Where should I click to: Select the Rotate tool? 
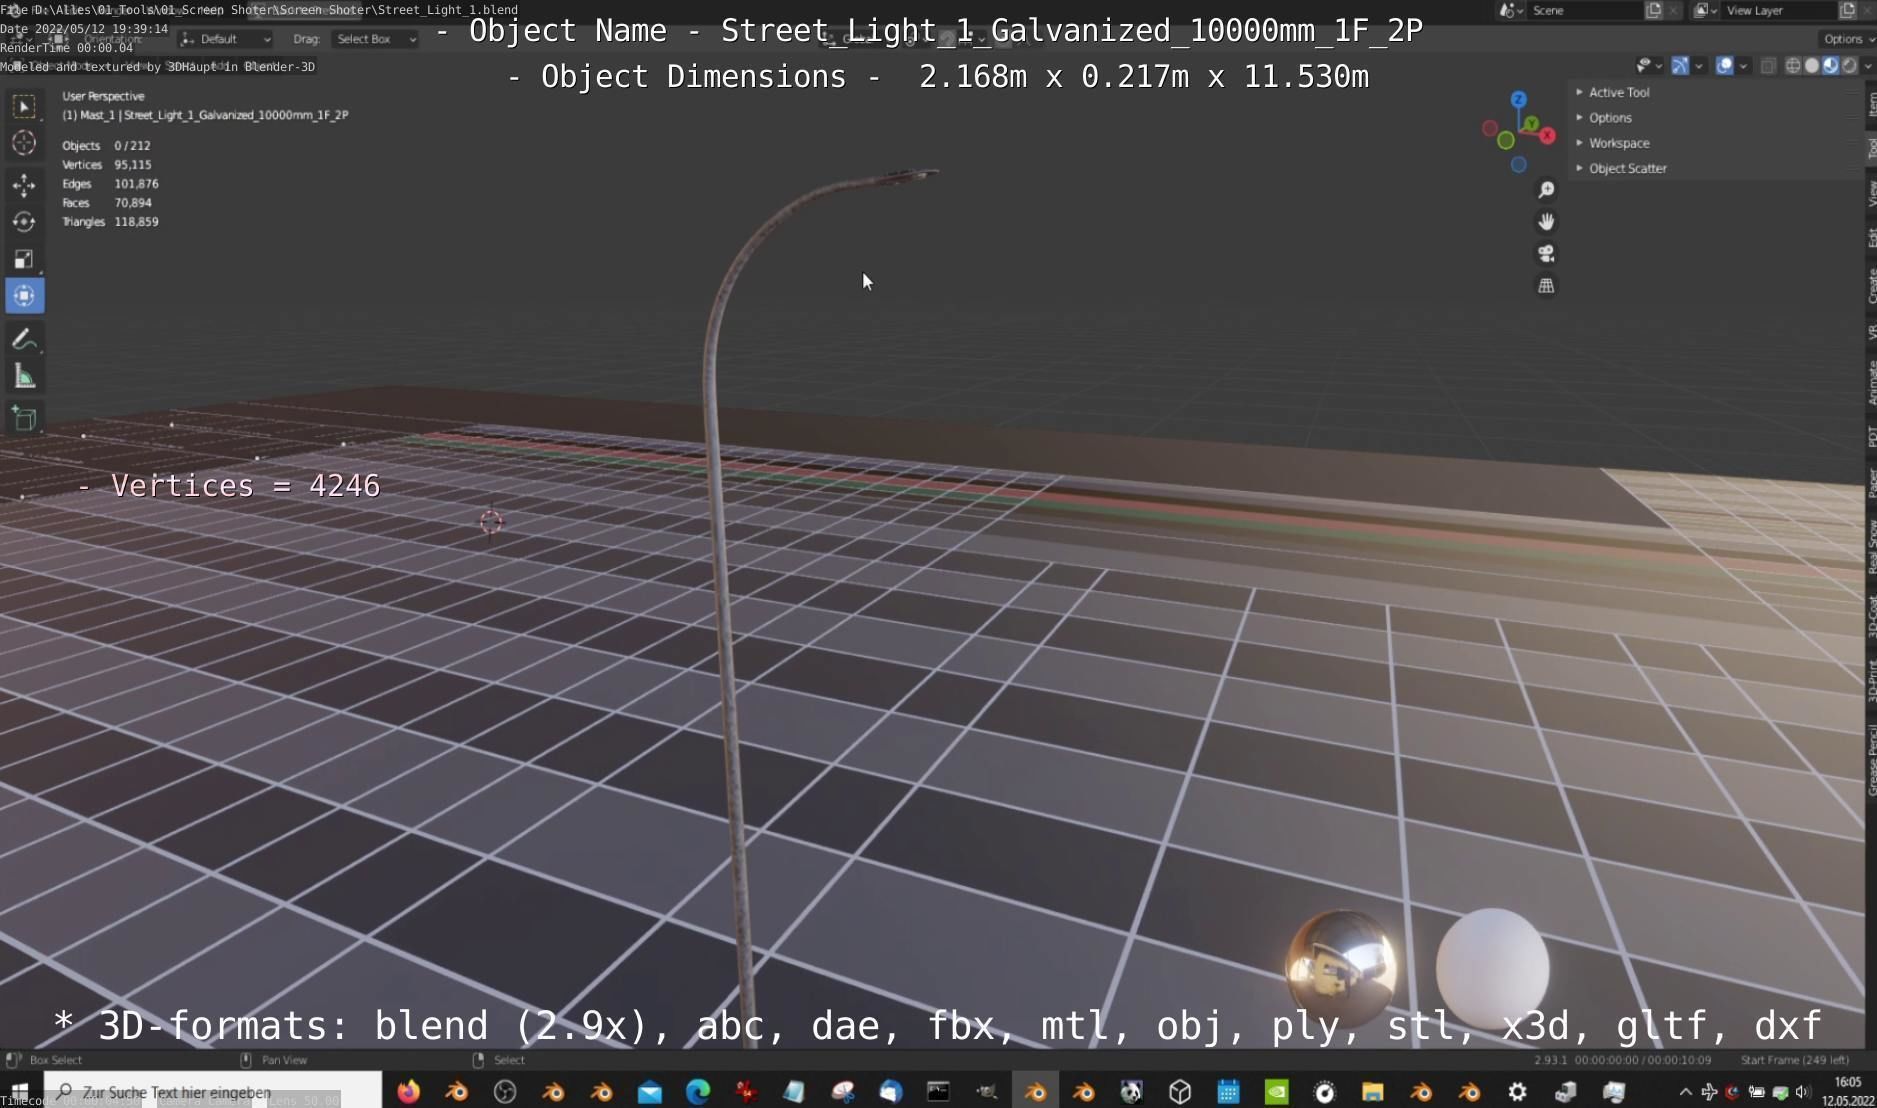[x=24, y=222]
